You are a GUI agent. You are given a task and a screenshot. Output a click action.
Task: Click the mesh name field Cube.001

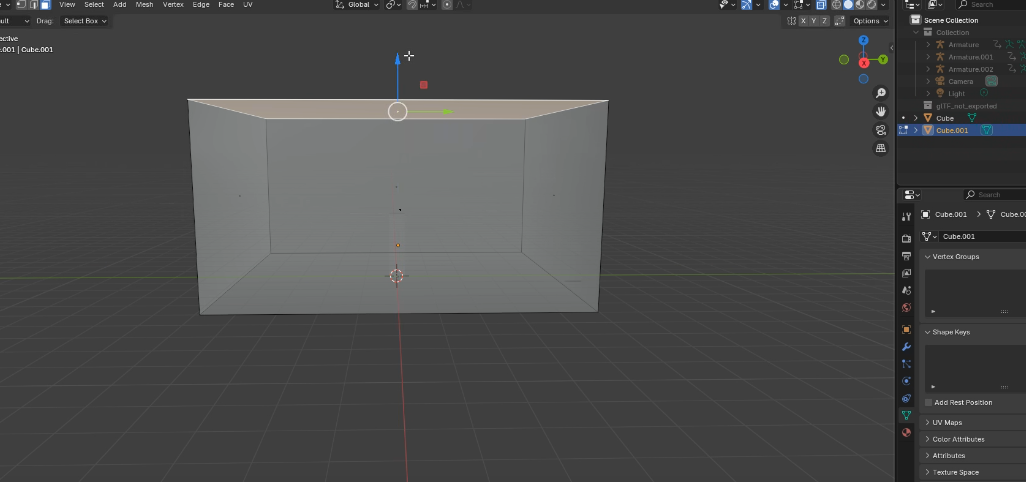click(980, 237)
